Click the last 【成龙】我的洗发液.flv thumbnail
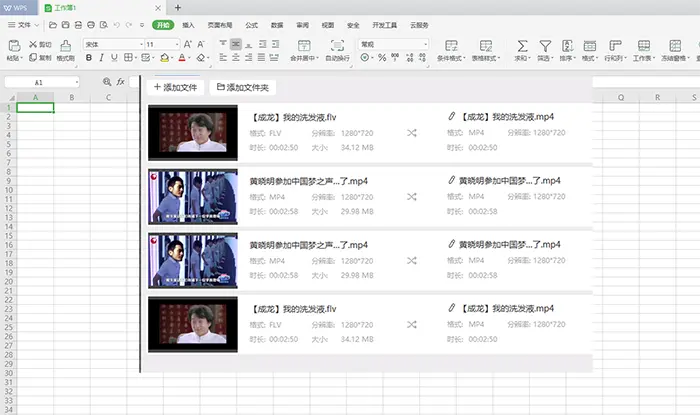 pos(193,324)
